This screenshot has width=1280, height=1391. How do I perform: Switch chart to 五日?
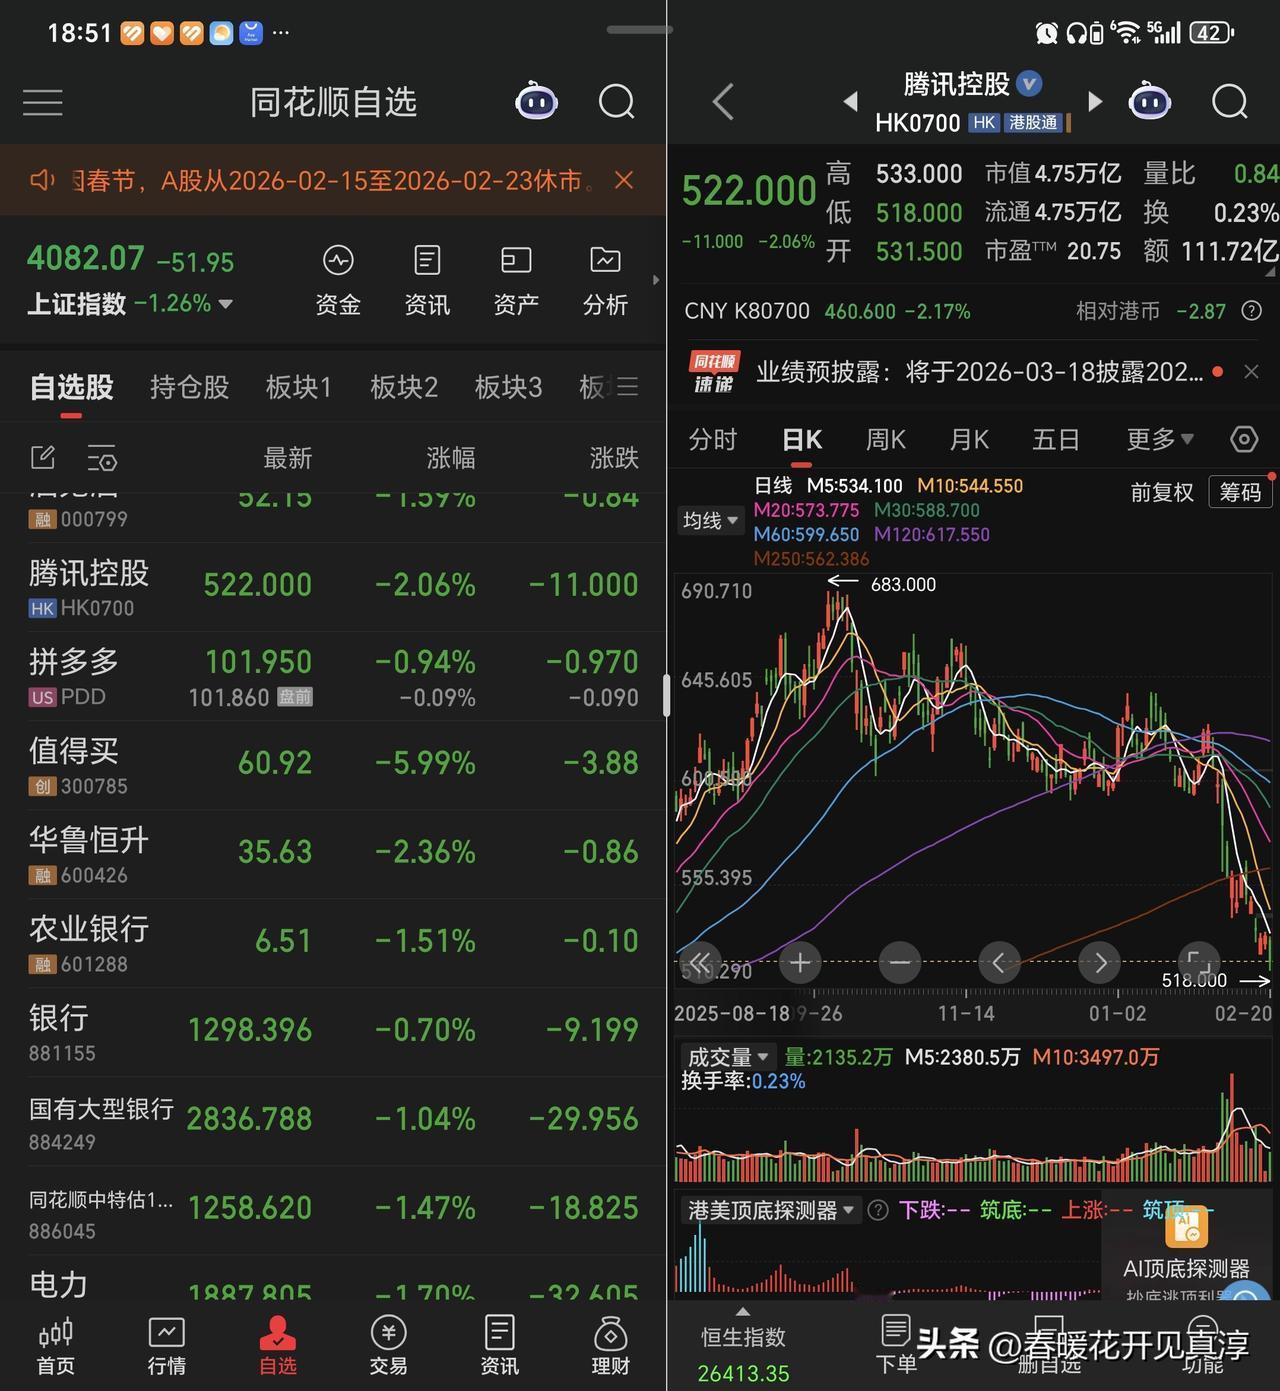[x=1056, y=440]
